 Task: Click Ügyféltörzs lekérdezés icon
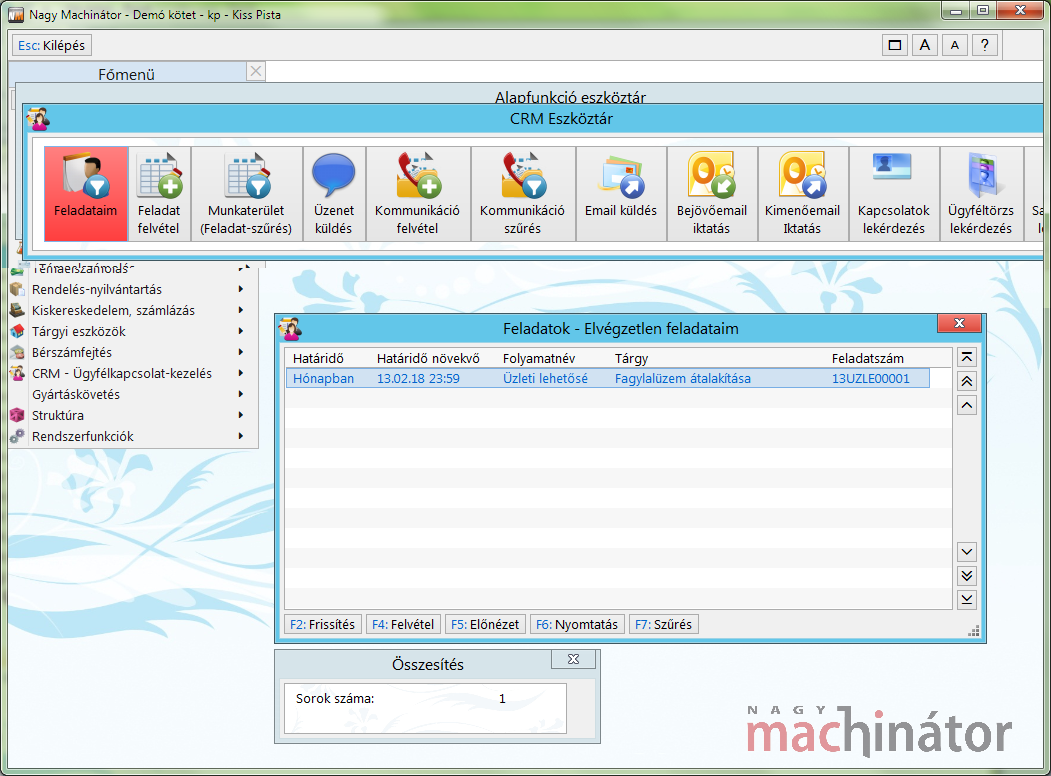click(981, 194)
